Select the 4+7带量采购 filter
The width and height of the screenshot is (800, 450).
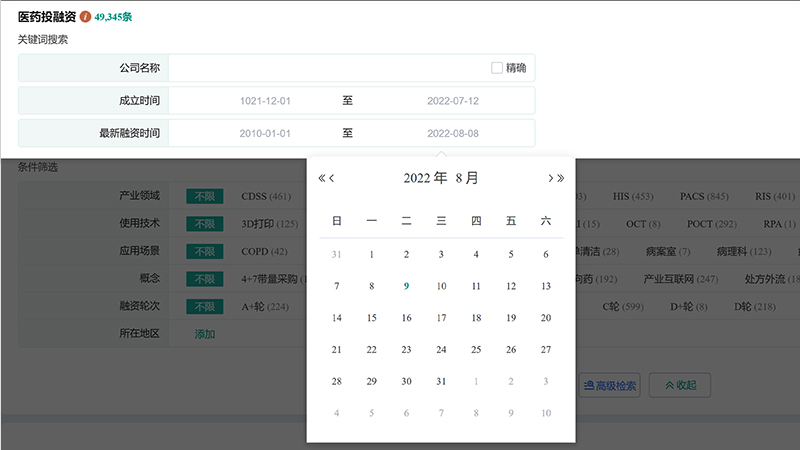tap(273, 279)
